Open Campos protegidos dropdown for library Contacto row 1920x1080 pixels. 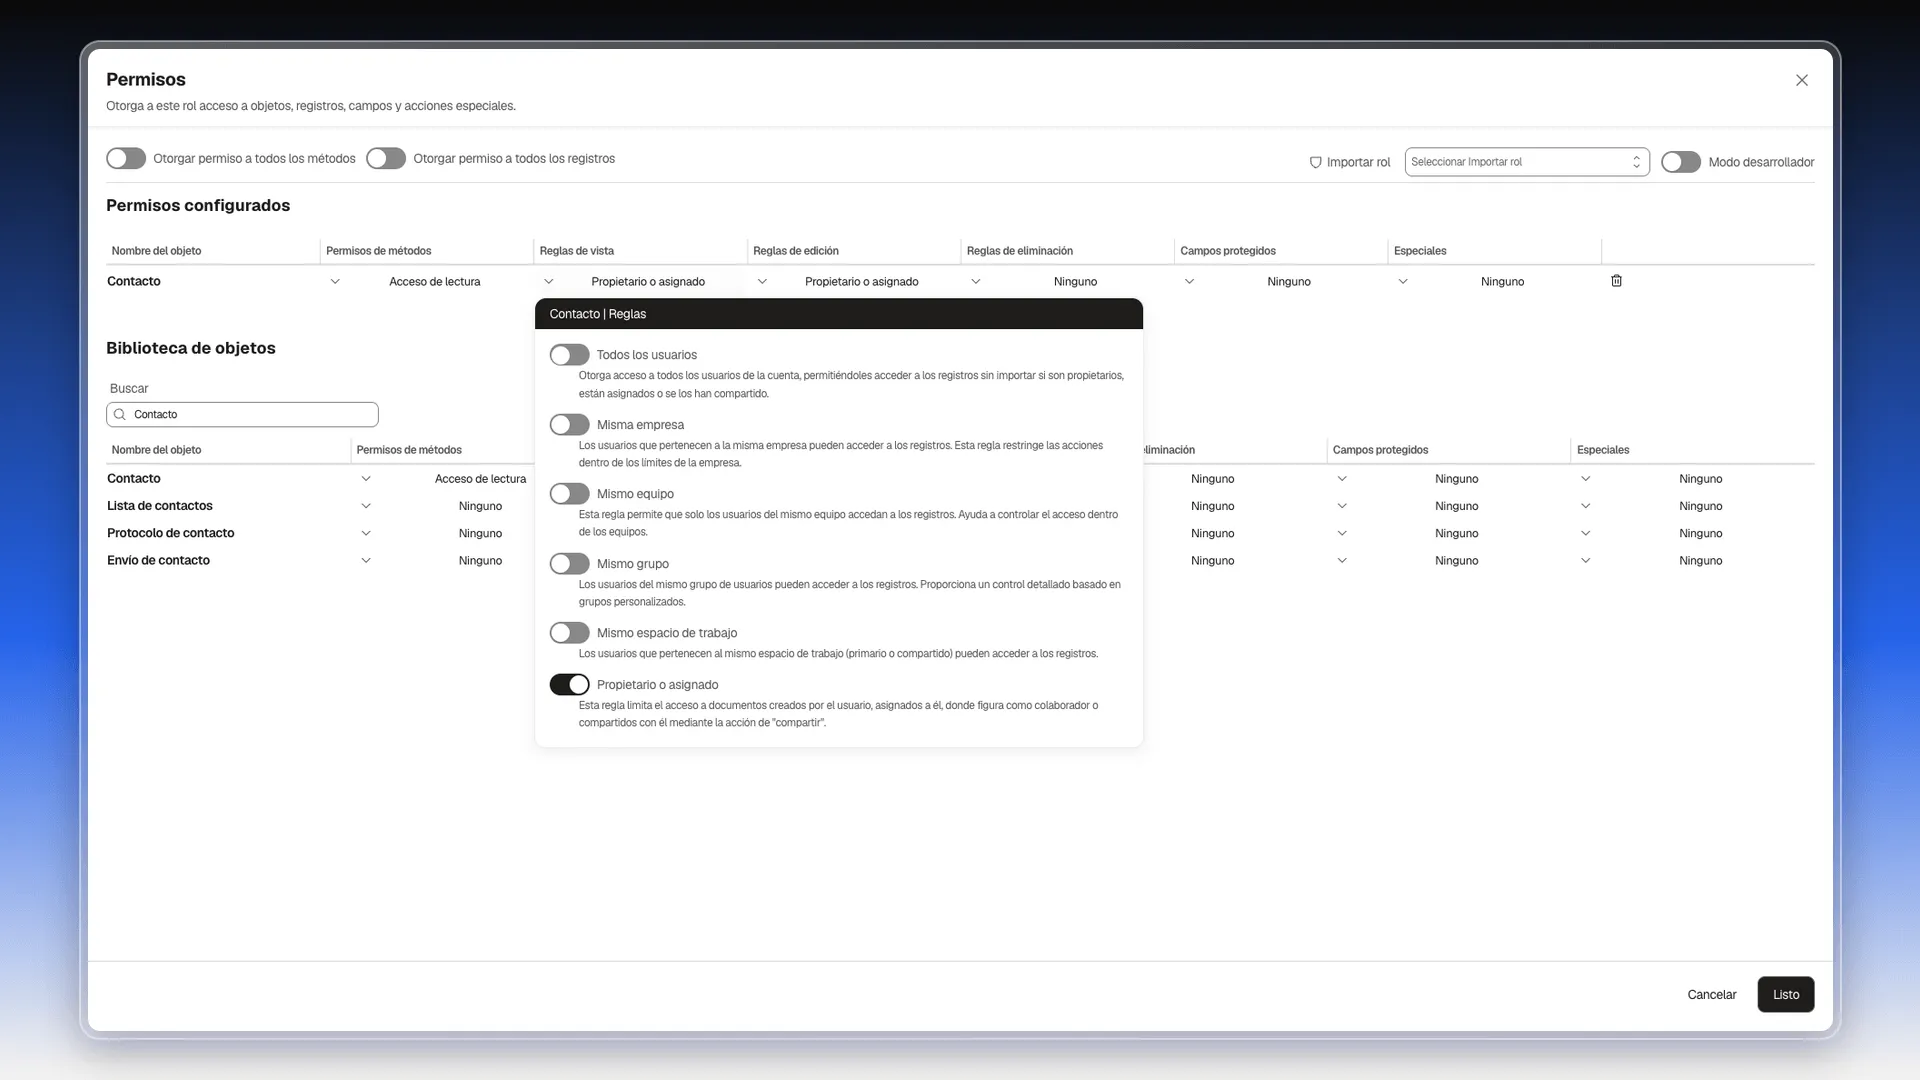pyautogui.click(x=1342, y=479)
